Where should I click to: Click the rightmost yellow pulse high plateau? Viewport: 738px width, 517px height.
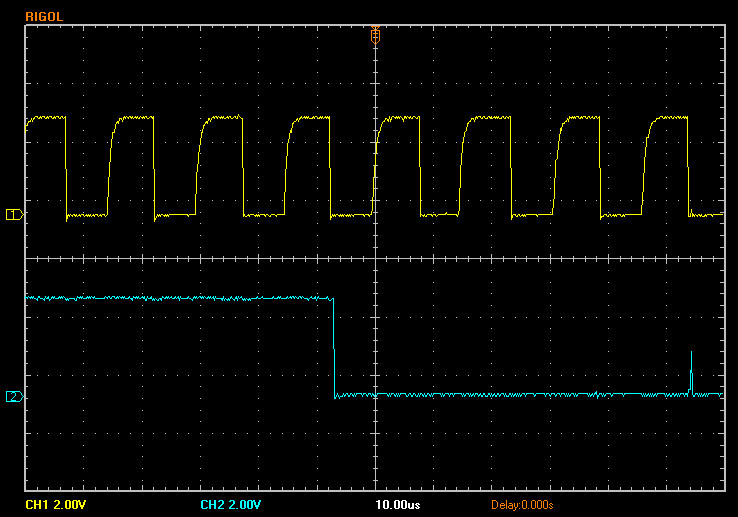tap(670, 118)
